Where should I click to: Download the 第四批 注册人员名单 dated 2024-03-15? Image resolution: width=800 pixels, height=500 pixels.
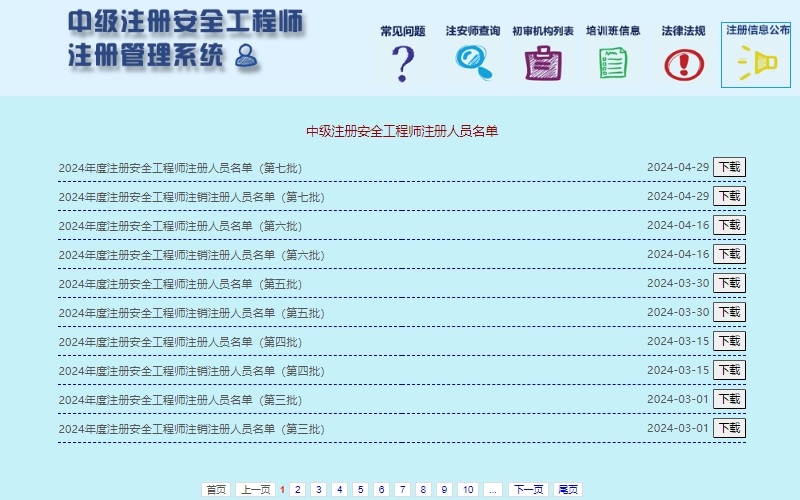[x=729, y=342]
